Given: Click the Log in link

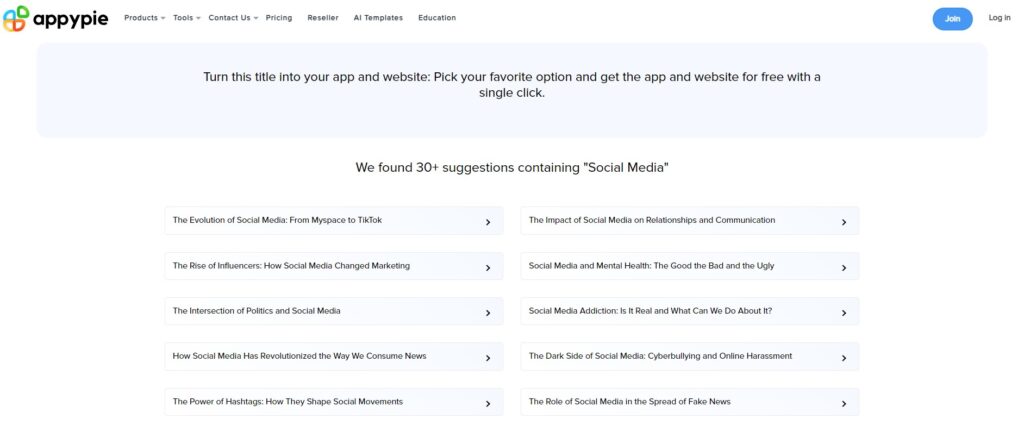Looking at the screenshot, I should point(999,18).
